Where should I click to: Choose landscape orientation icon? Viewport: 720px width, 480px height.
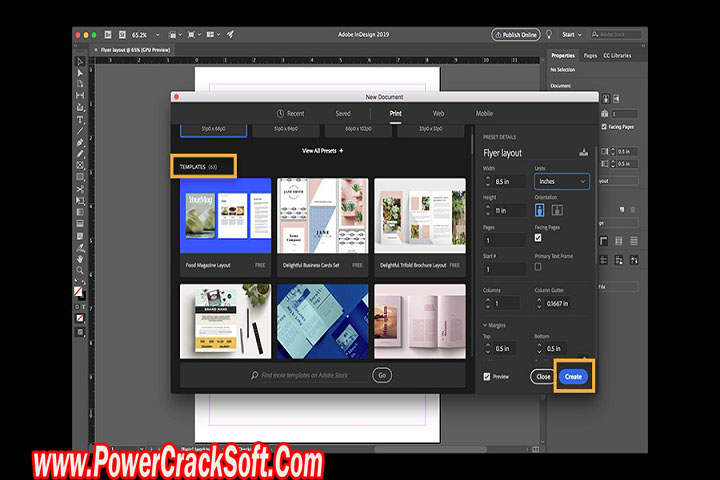tap(555, 211)
